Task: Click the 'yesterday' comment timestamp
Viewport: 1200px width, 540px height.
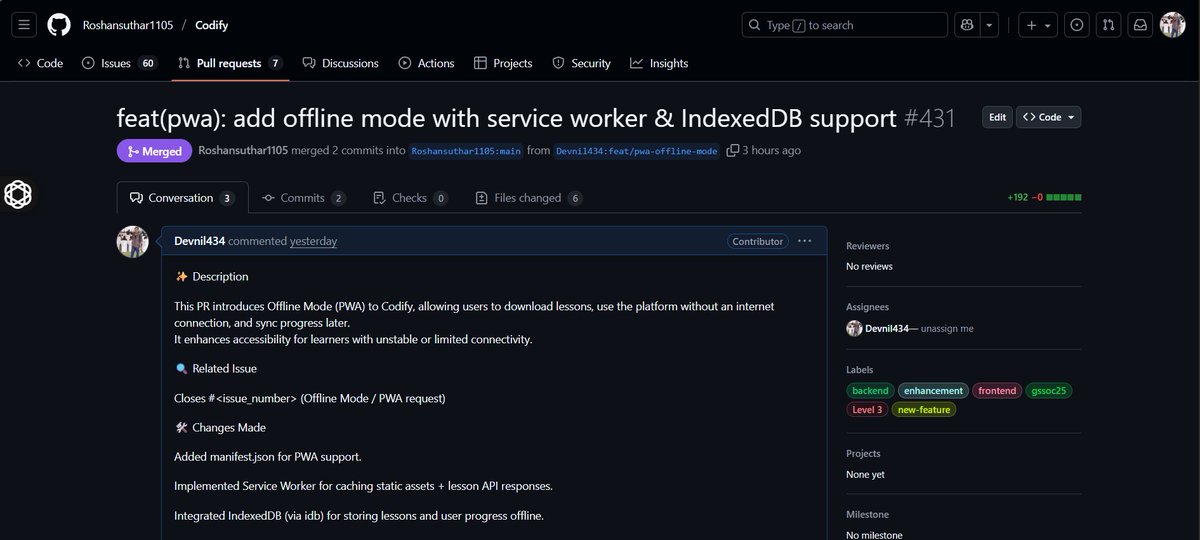Action: pyautogui.click(x=313, y=241)
